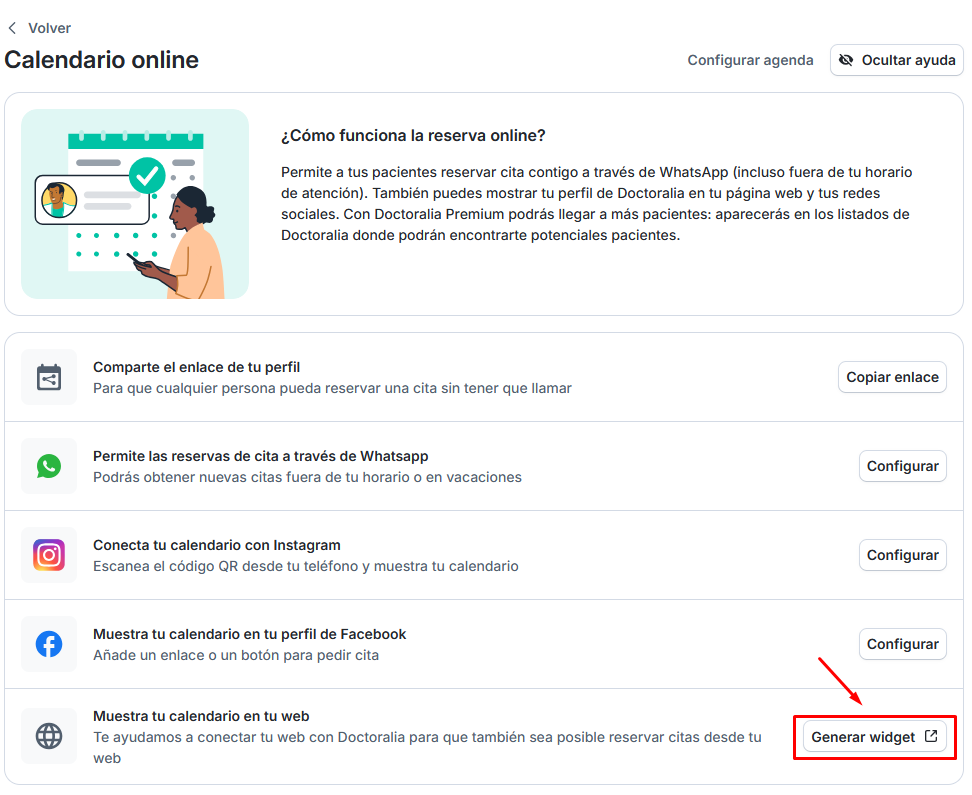Configure the Facebook profile calendar
The image size is (972, 795).
tap(903, 644)
